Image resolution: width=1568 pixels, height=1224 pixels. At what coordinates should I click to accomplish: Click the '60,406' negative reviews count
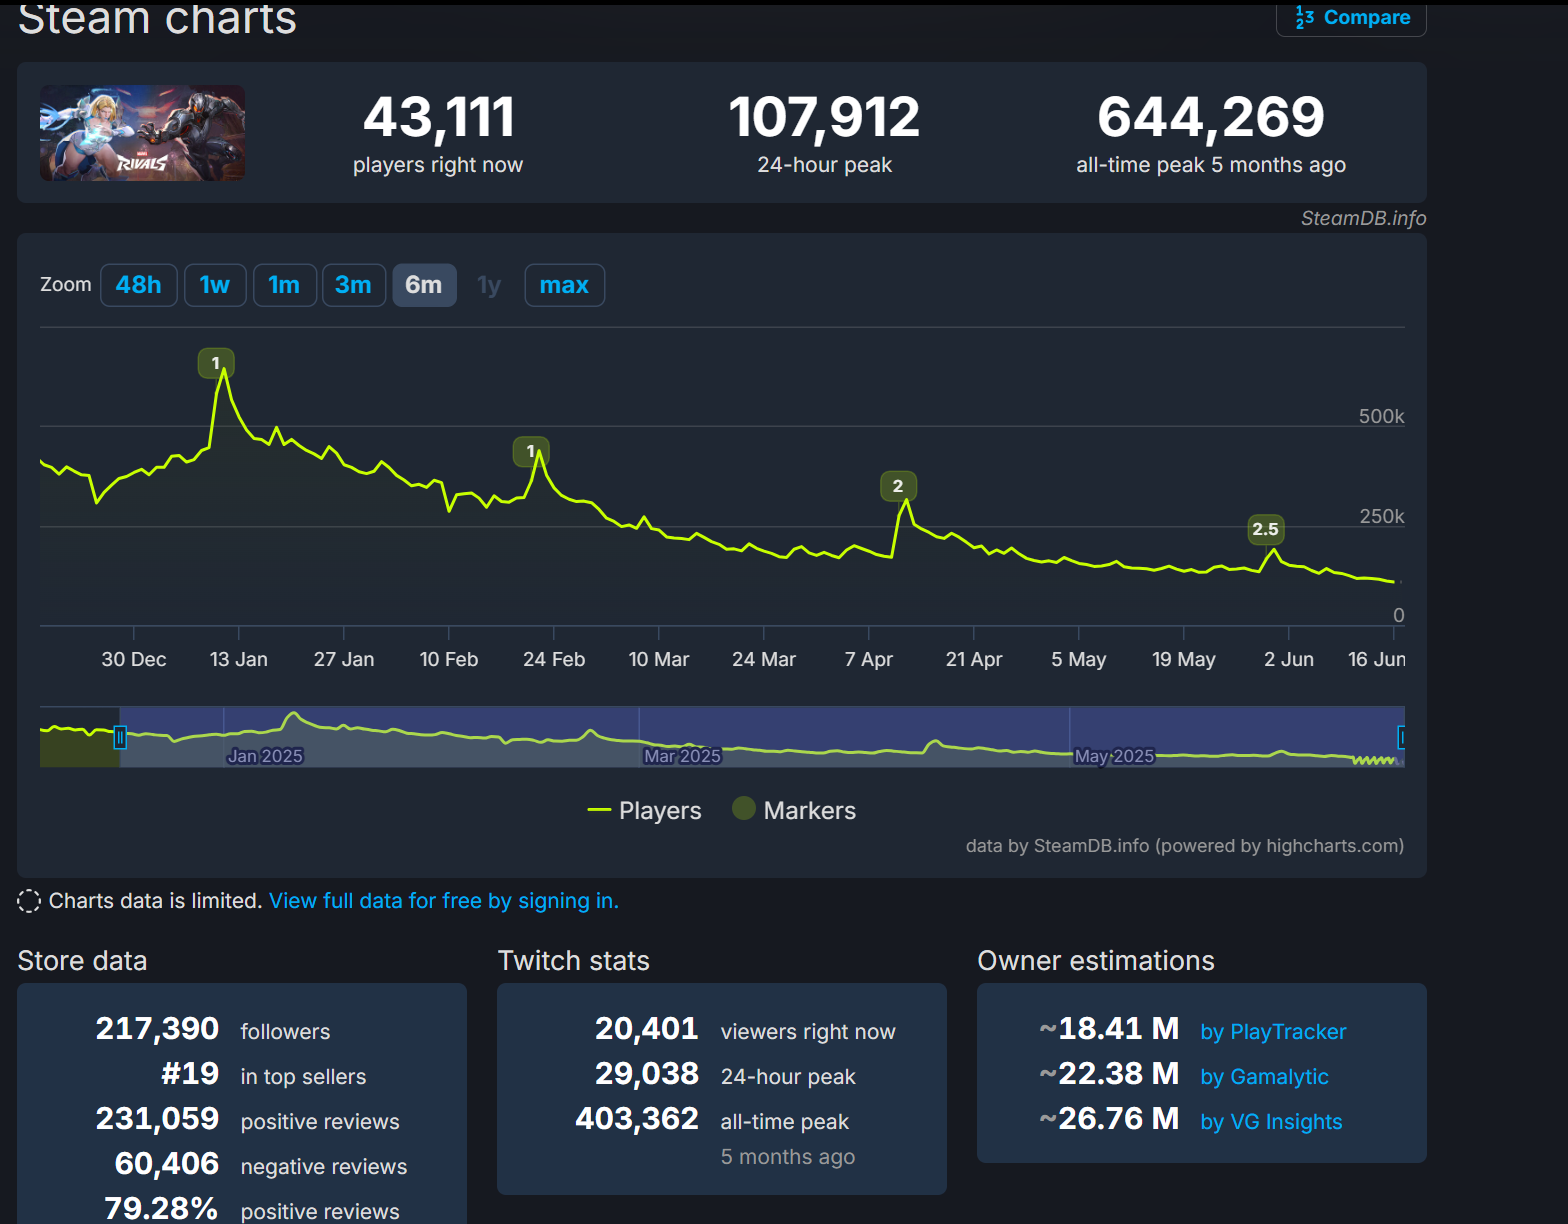point(167,1164)
